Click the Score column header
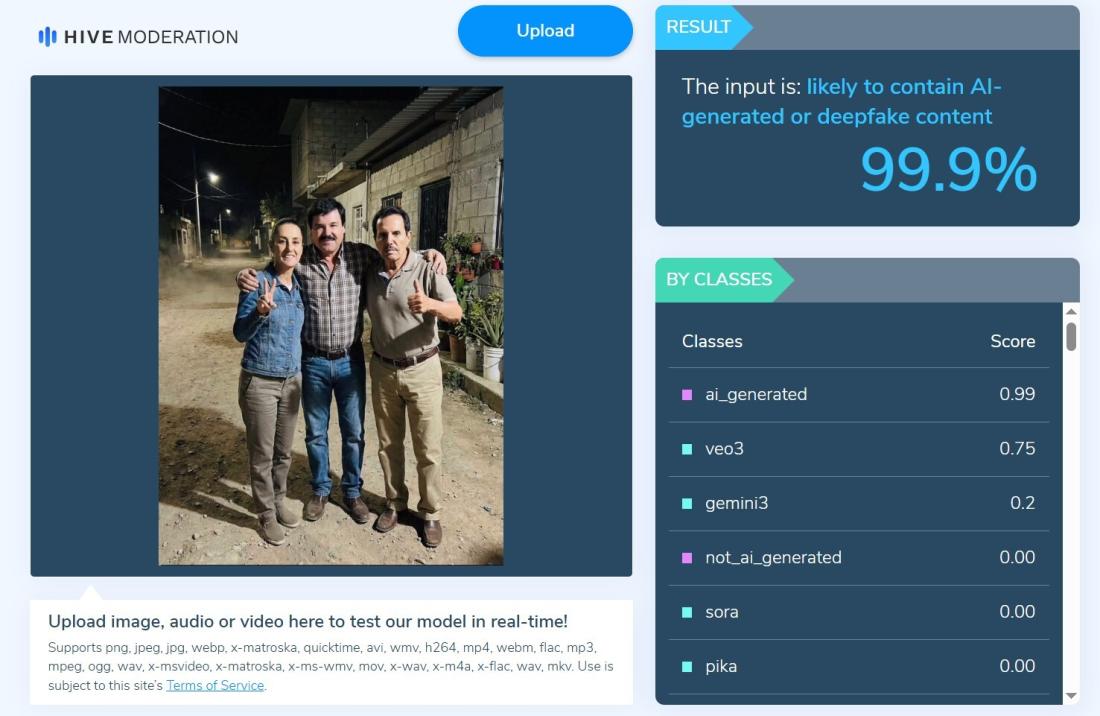The image size is (1100, 716). [1012, 341]
